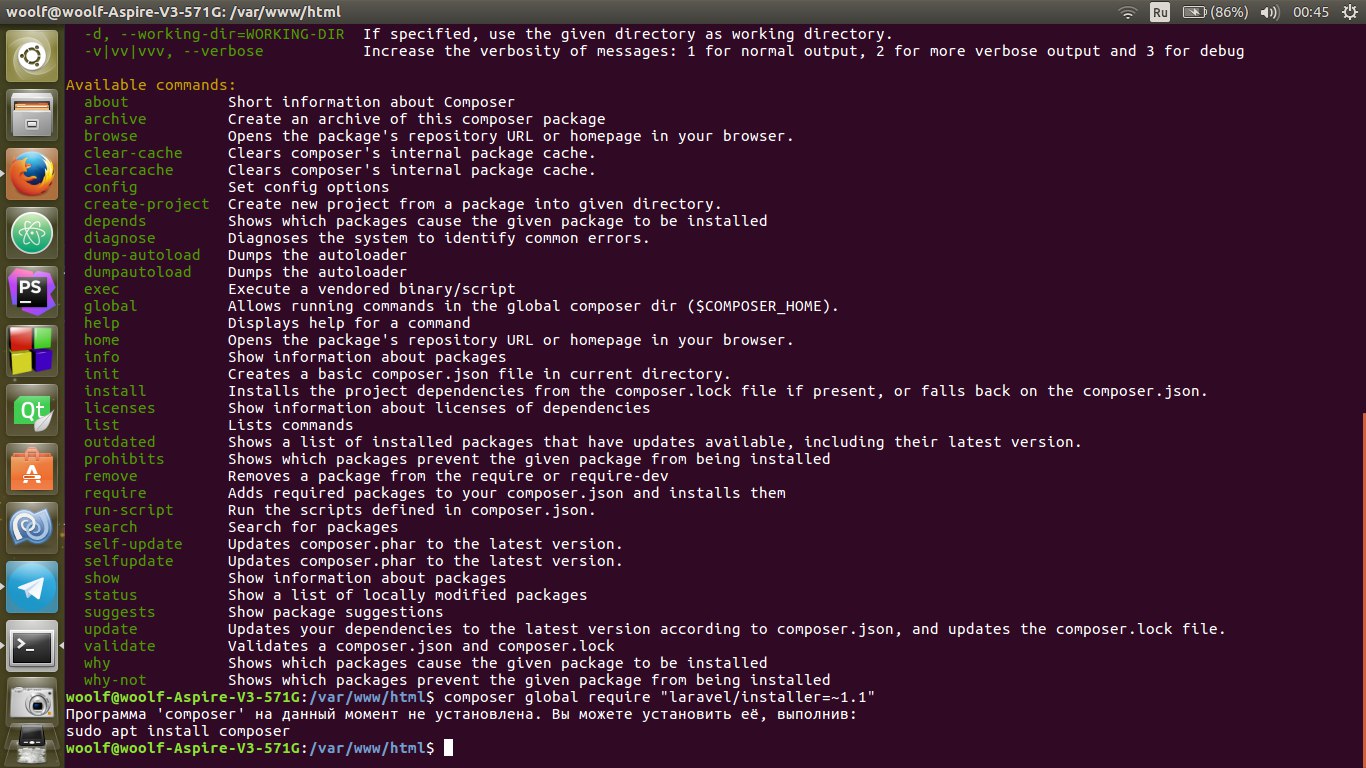The image size is (1366, 768).
Task: Open the Screenshot camera tool icon
Action: tap(32, 704)
